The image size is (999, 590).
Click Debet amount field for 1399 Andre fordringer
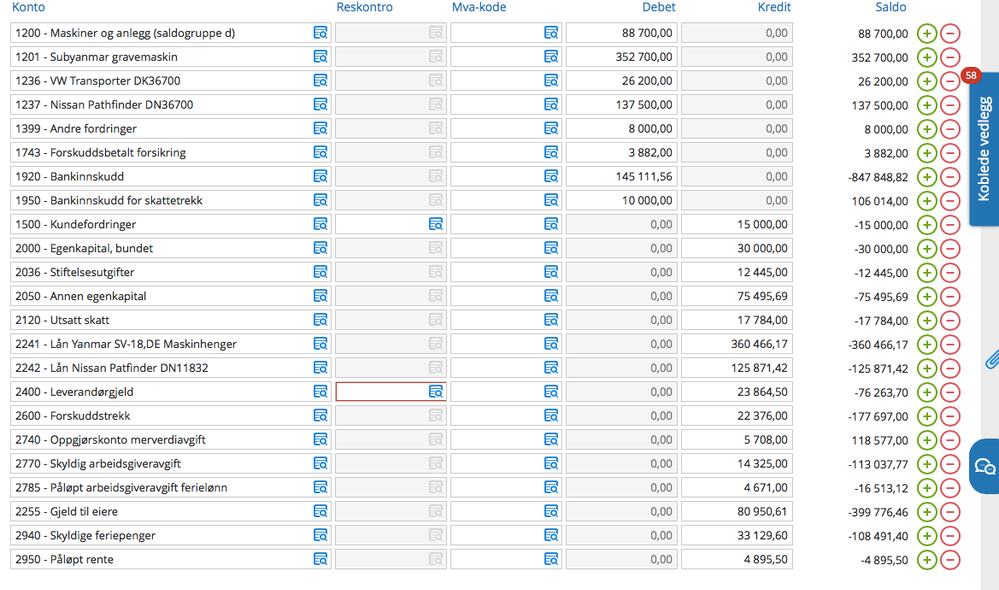coord(621,129)
